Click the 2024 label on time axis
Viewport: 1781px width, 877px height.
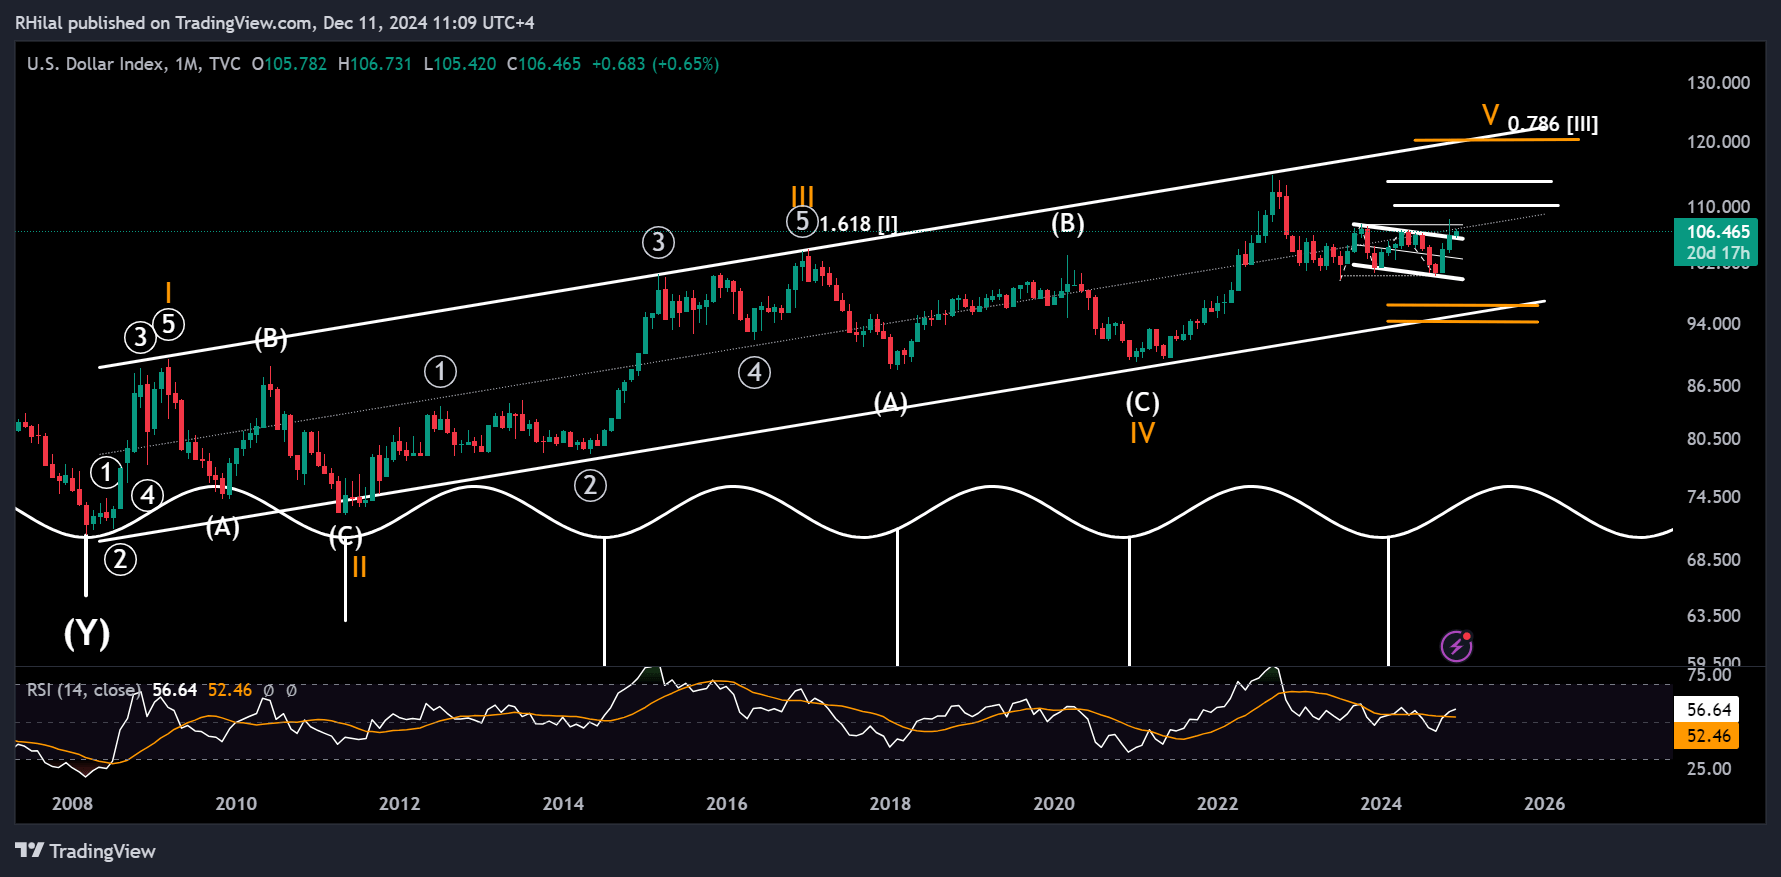[x=1381, y=804]
